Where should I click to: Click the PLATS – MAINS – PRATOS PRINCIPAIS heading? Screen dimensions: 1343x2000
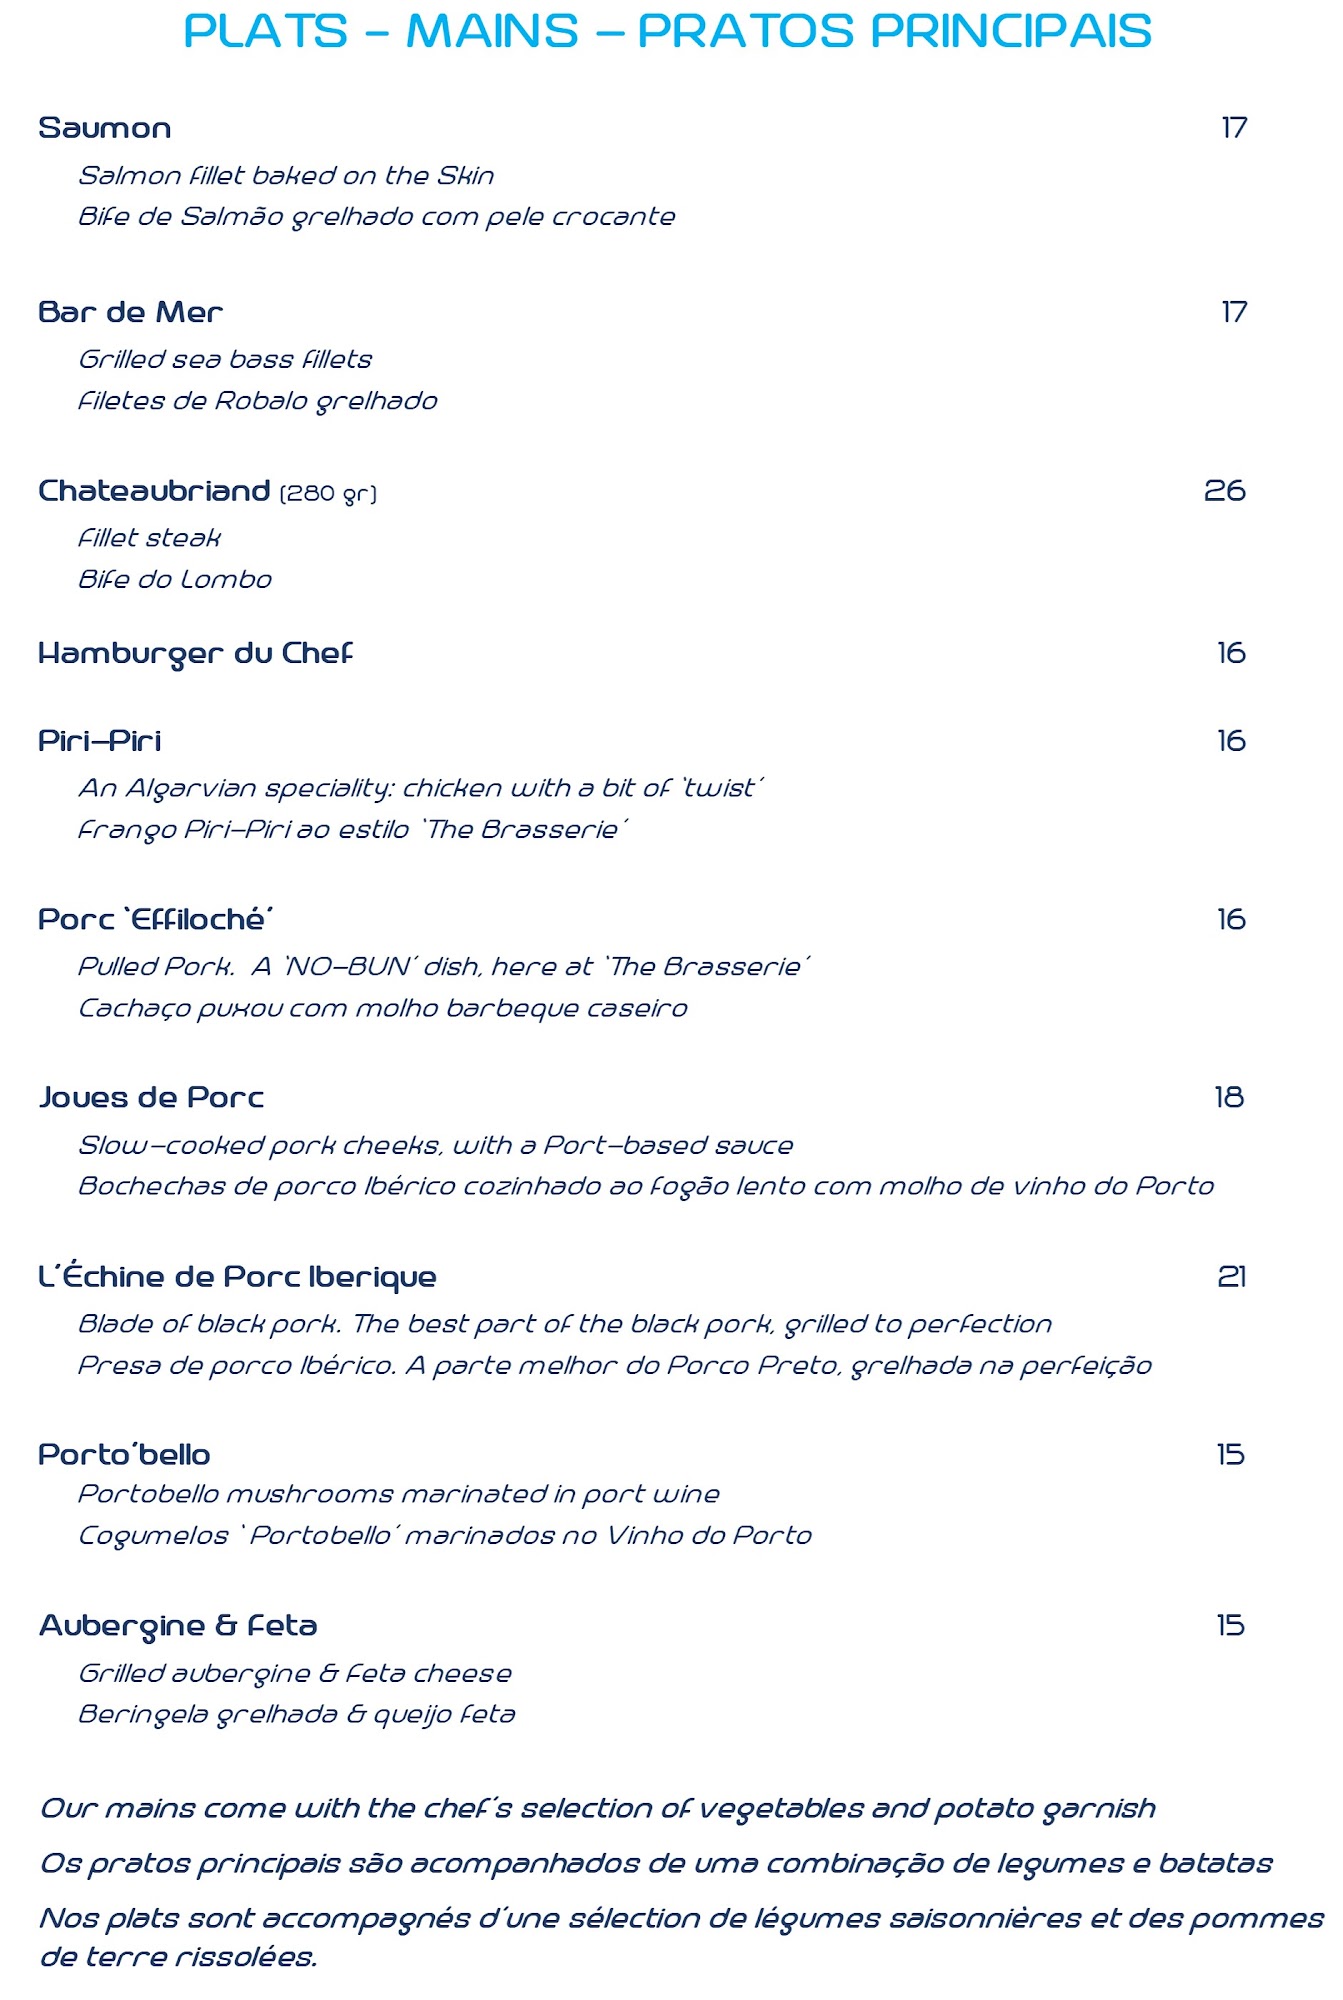click(x=667, y=31)
